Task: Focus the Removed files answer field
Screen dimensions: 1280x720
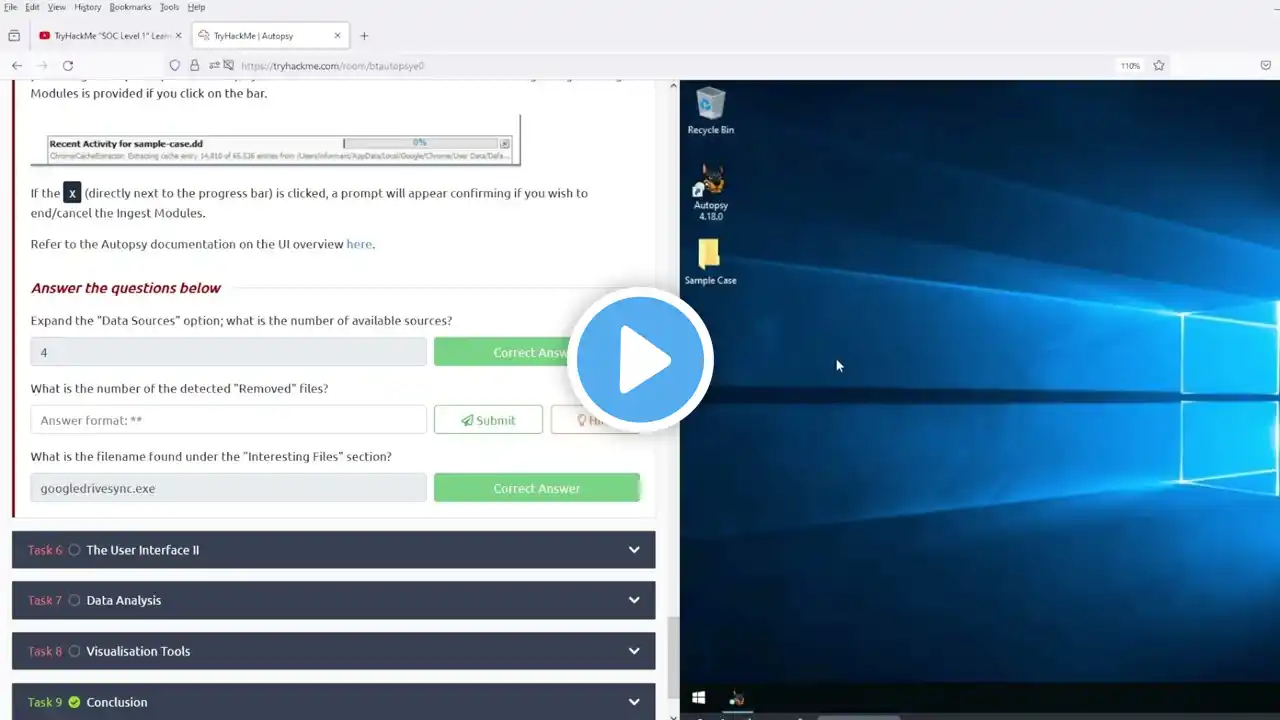Action: [x=228, y=420]
